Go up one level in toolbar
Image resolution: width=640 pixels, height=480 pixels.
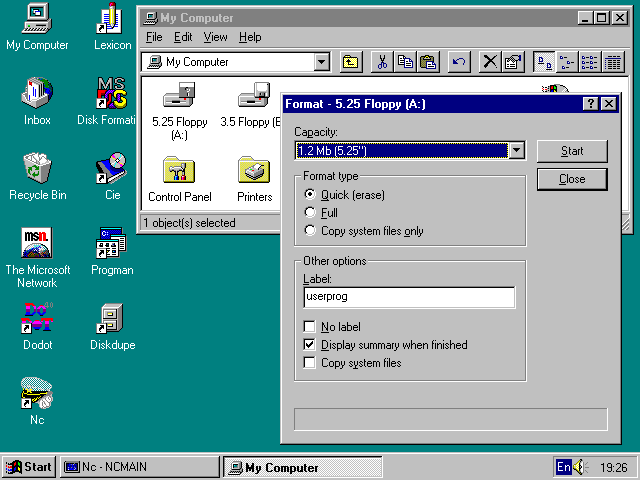351,62
